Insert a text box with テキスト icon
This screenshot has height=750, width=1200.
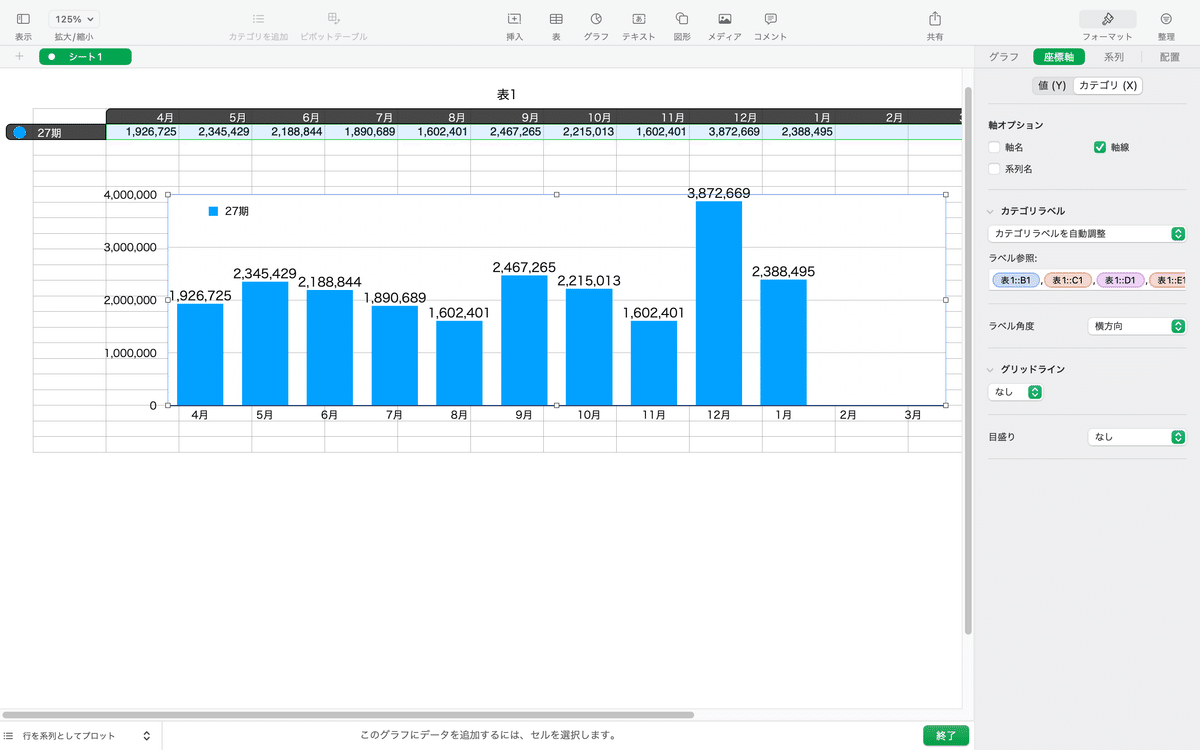639,19
